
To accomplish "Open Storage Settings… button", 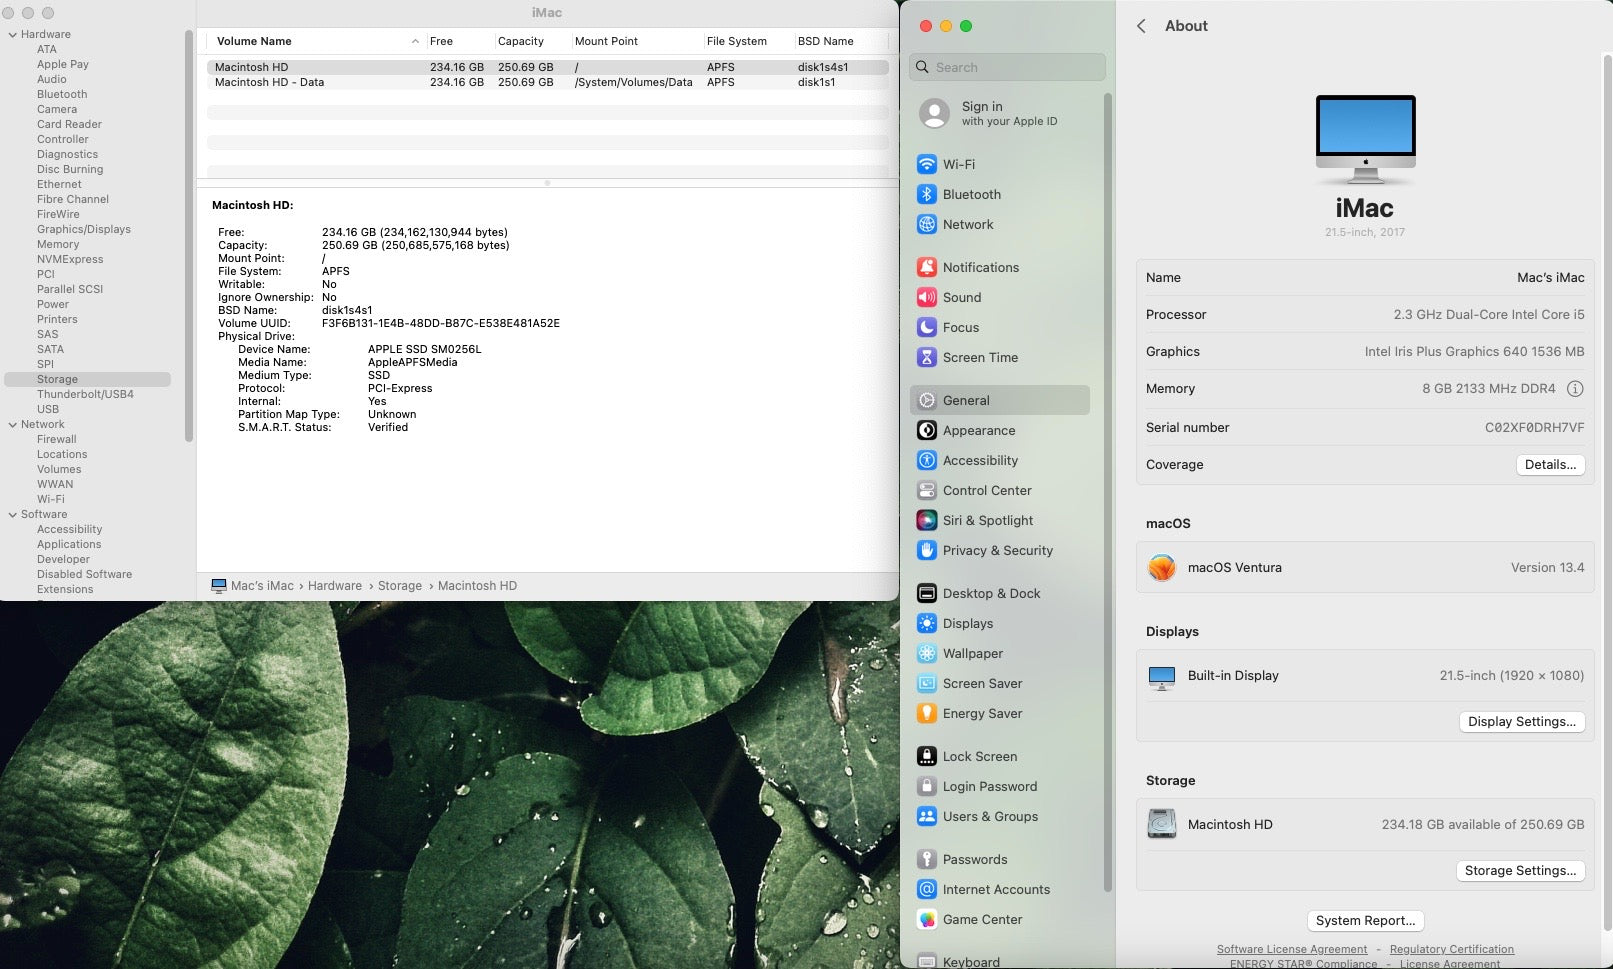I will 1519,871.
